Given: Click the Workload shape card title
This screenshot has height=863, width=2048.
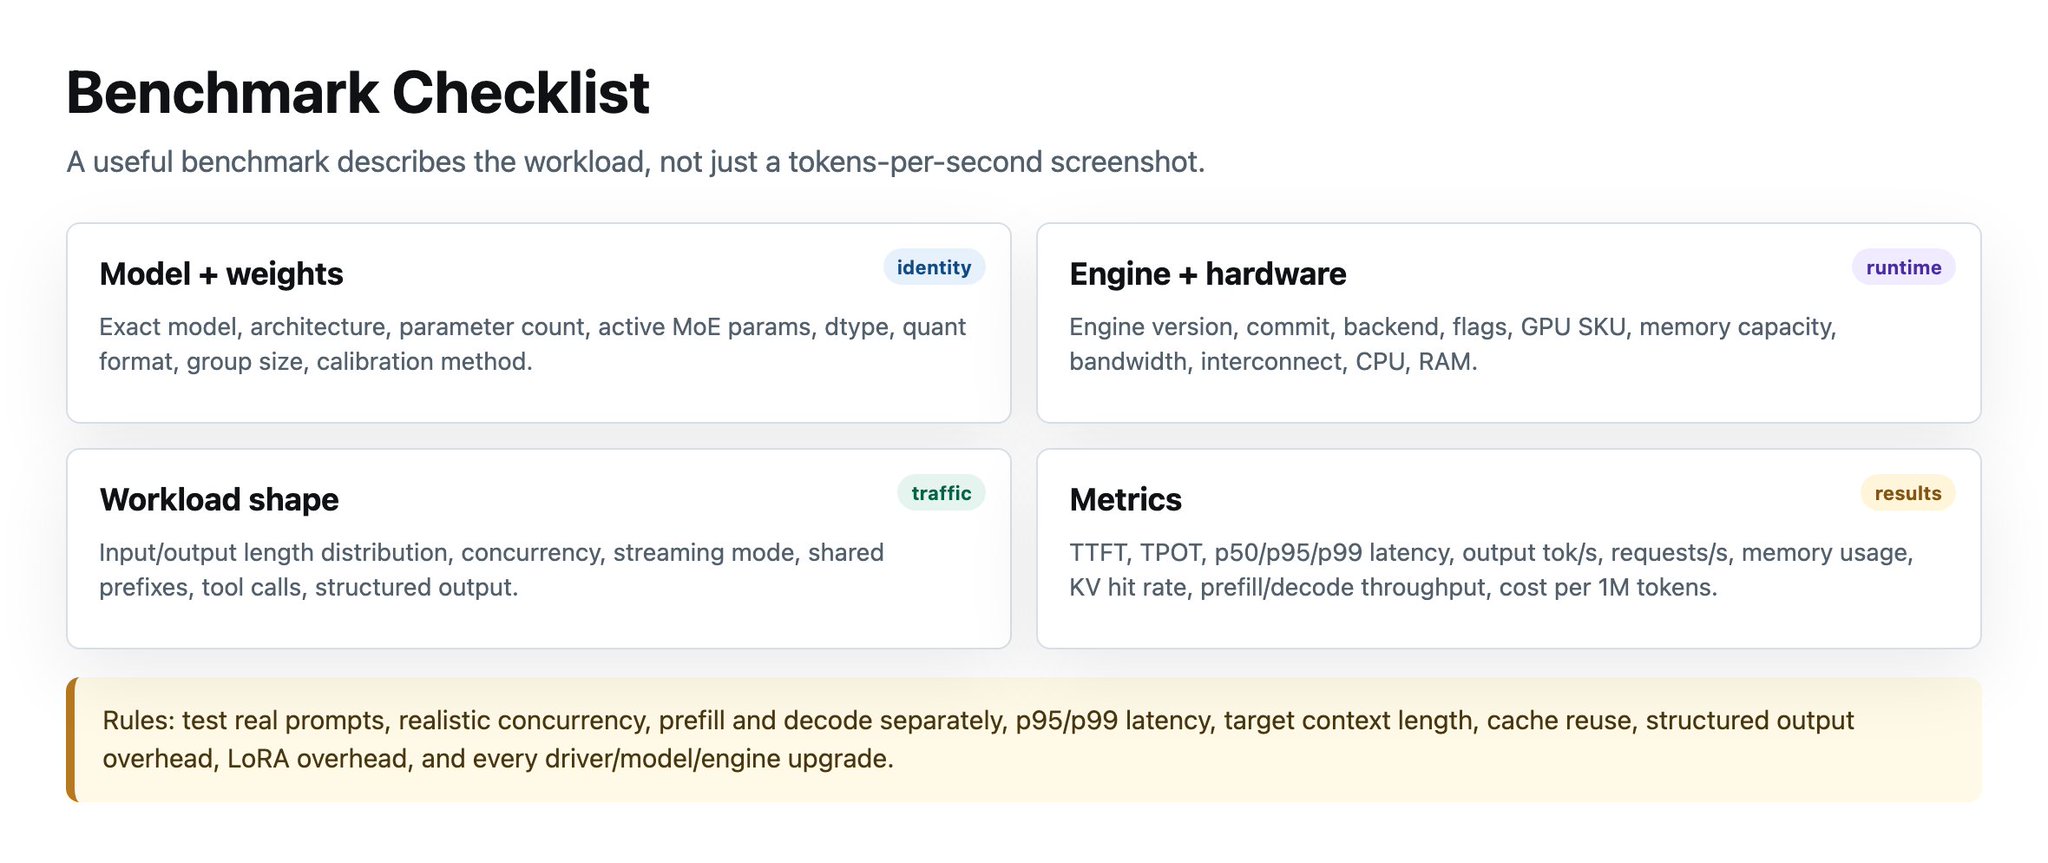Looking at the screenshot, I should tap(219, 500).
